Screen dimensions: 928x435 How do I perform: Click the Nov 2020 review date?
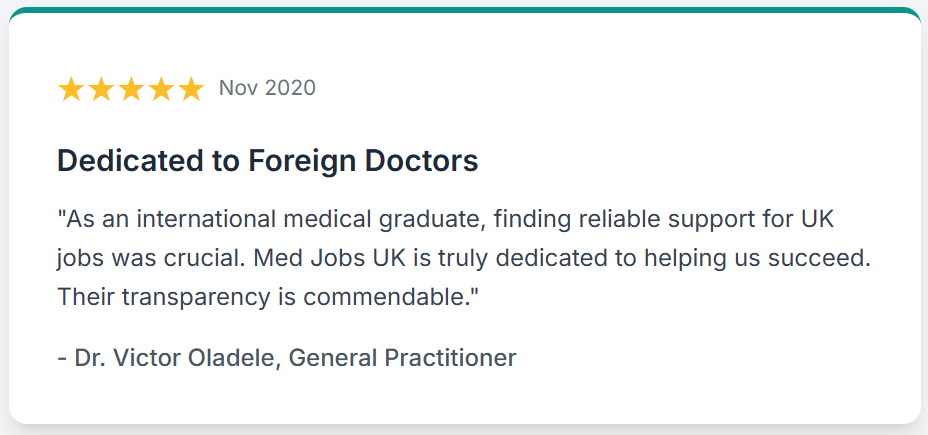click(267, 88)
